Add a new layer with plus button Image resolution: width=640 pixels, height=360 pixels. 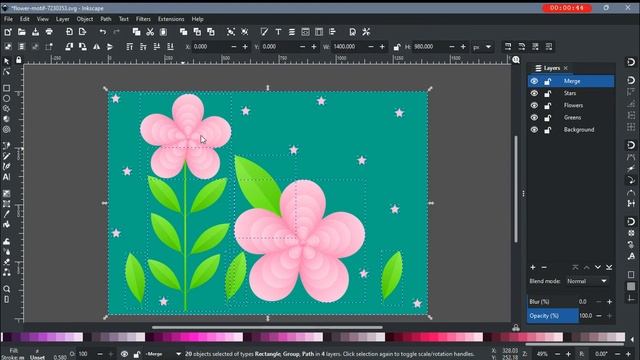[533, 267]
